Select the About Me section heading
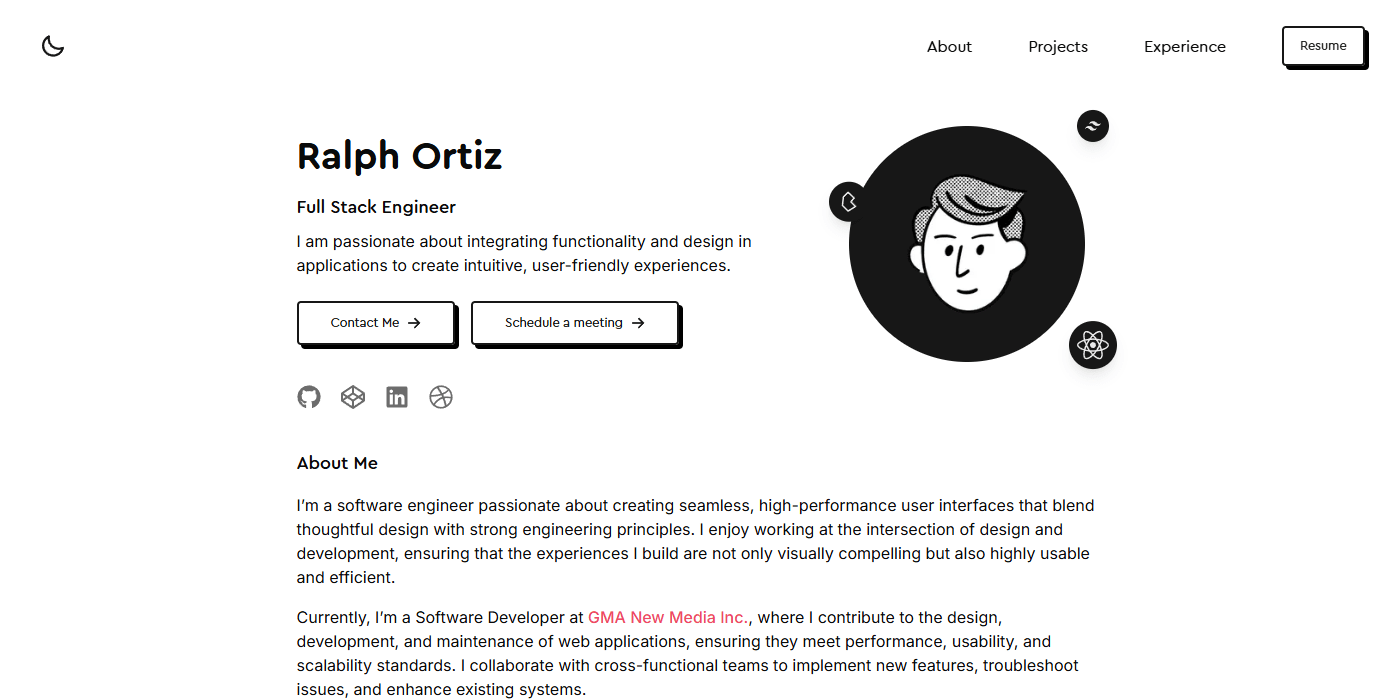1400x700 pixels. pyautogui.click(x=337, y=462)
